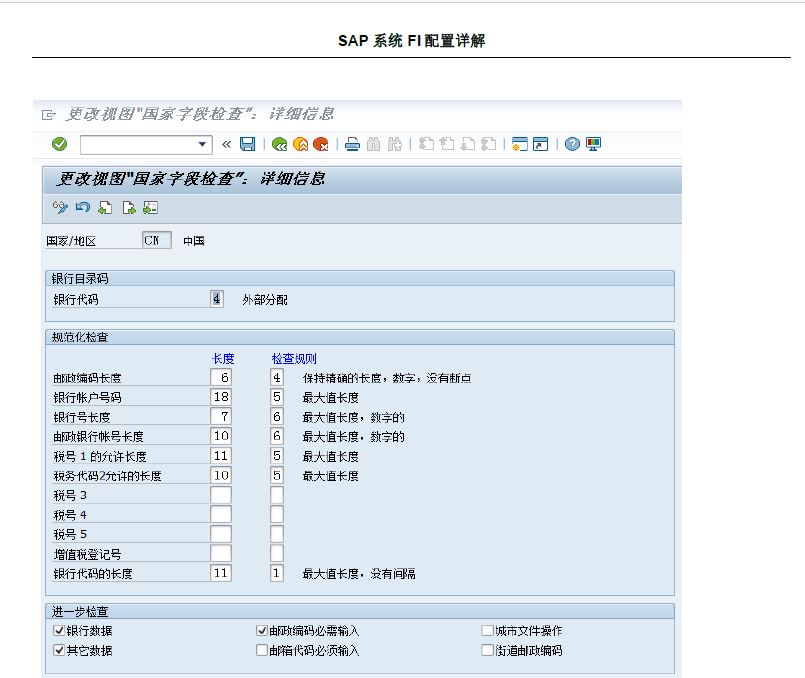Click the empty 税号 4 check rule field
This screenshot has width=805, height=678.
277,514
